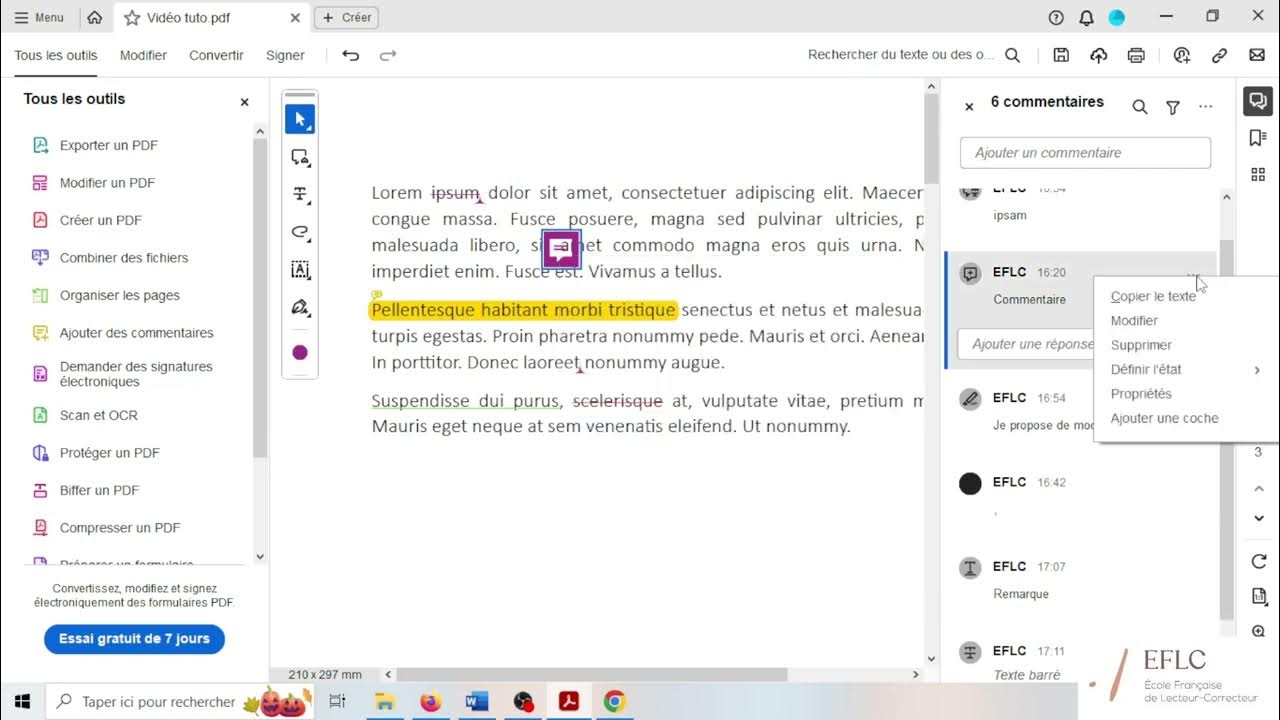Click the send by email icon

[x=1257, y=55]
